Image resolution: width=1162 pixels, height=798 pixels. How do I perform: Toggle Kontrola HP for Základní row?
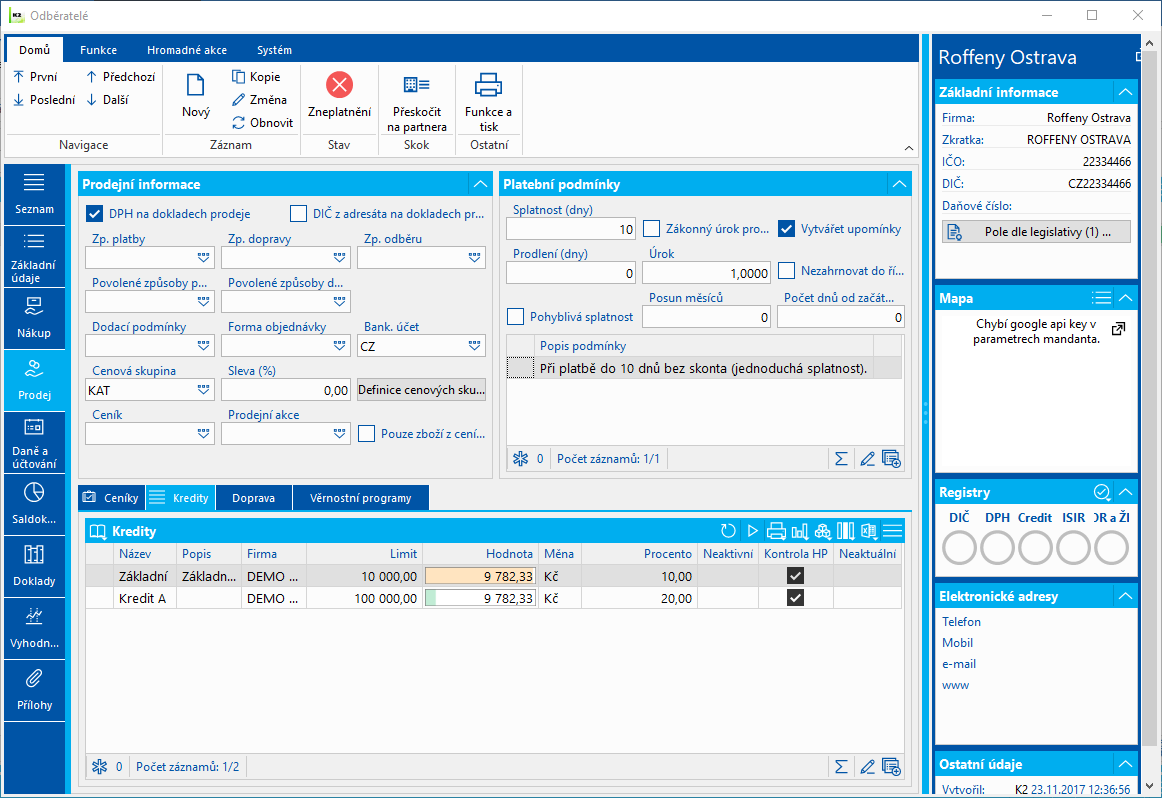coord(795,576)
